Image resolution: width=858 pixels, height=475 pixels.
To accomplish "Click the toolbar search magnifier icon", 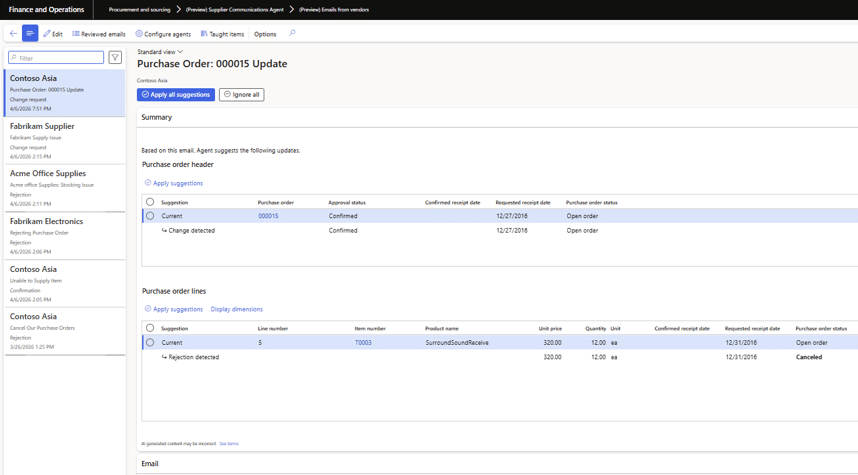I will 292,33.
